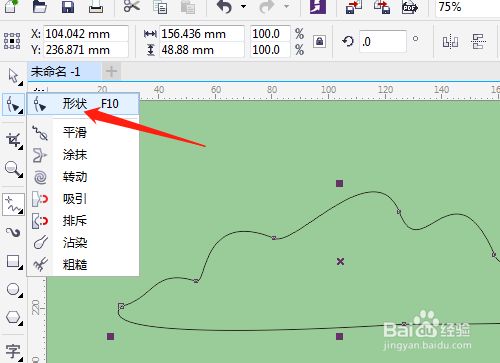Screen dimensions: 500x363
Task: Click the center X marker of the selection
Action: pyautogui.click(x=340, y=262)
